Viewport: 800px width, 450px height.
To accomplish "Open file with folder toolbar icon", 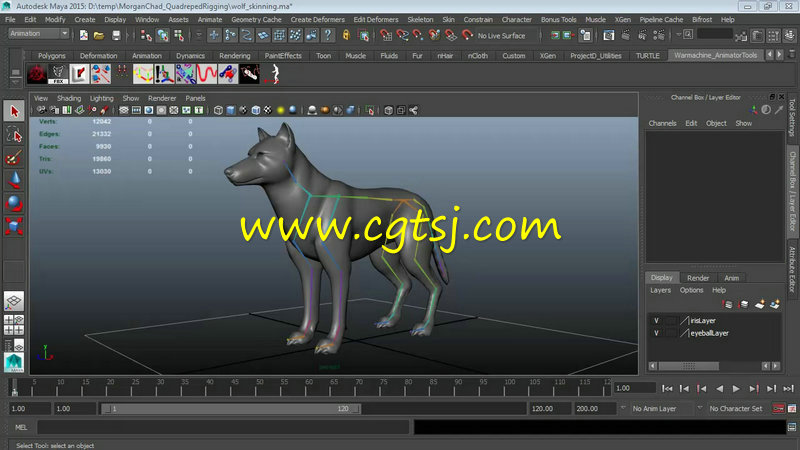I will (99, 35).
